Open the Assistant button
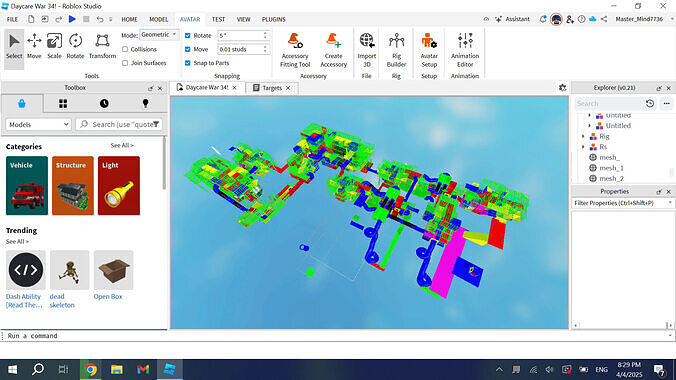Screen dimensions: 676x380 tap(513, 19)
